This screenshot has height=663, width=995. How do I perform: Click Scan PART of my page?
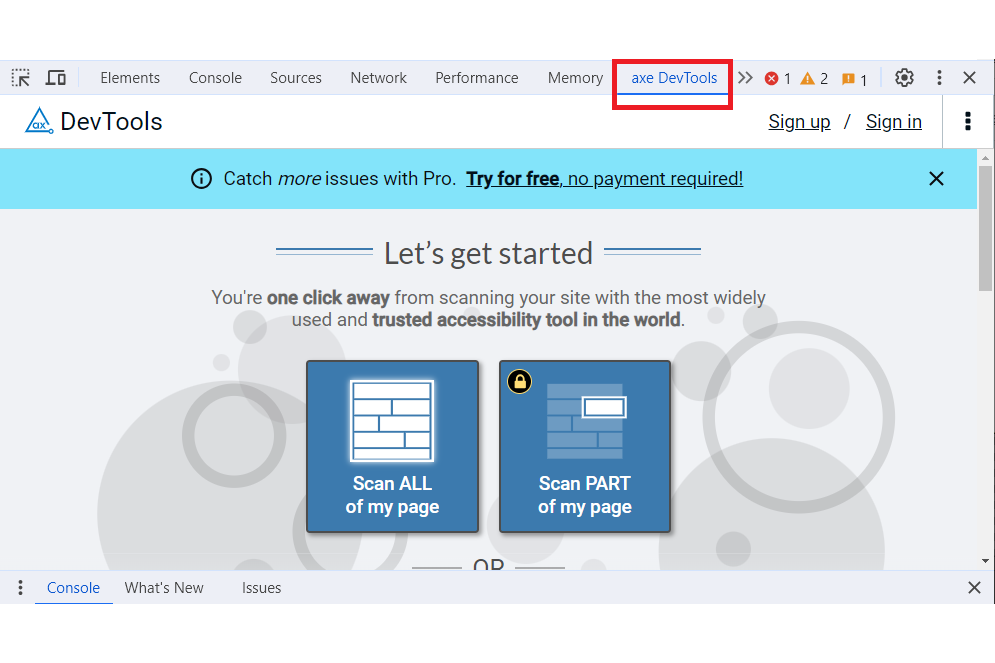click(585, 446)
